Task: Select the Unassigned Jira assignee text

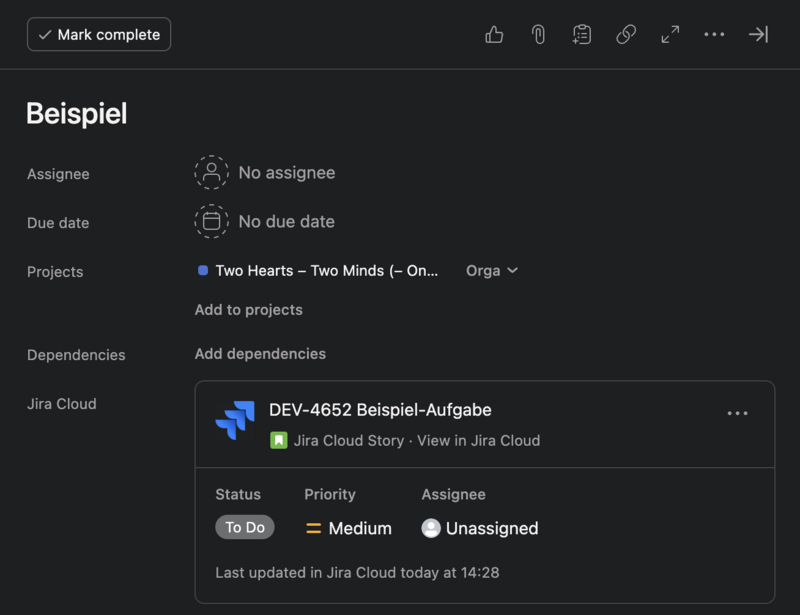Action: 492,528
